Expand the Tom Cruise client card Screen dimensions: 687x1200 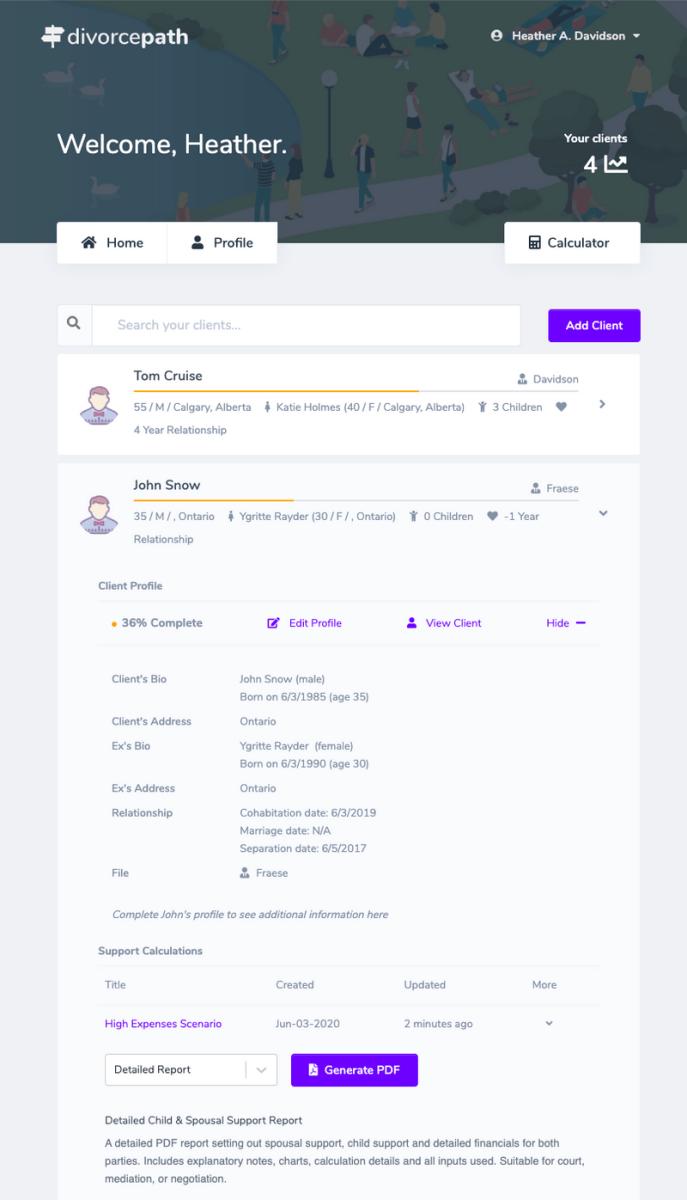(x=602, y=404)
